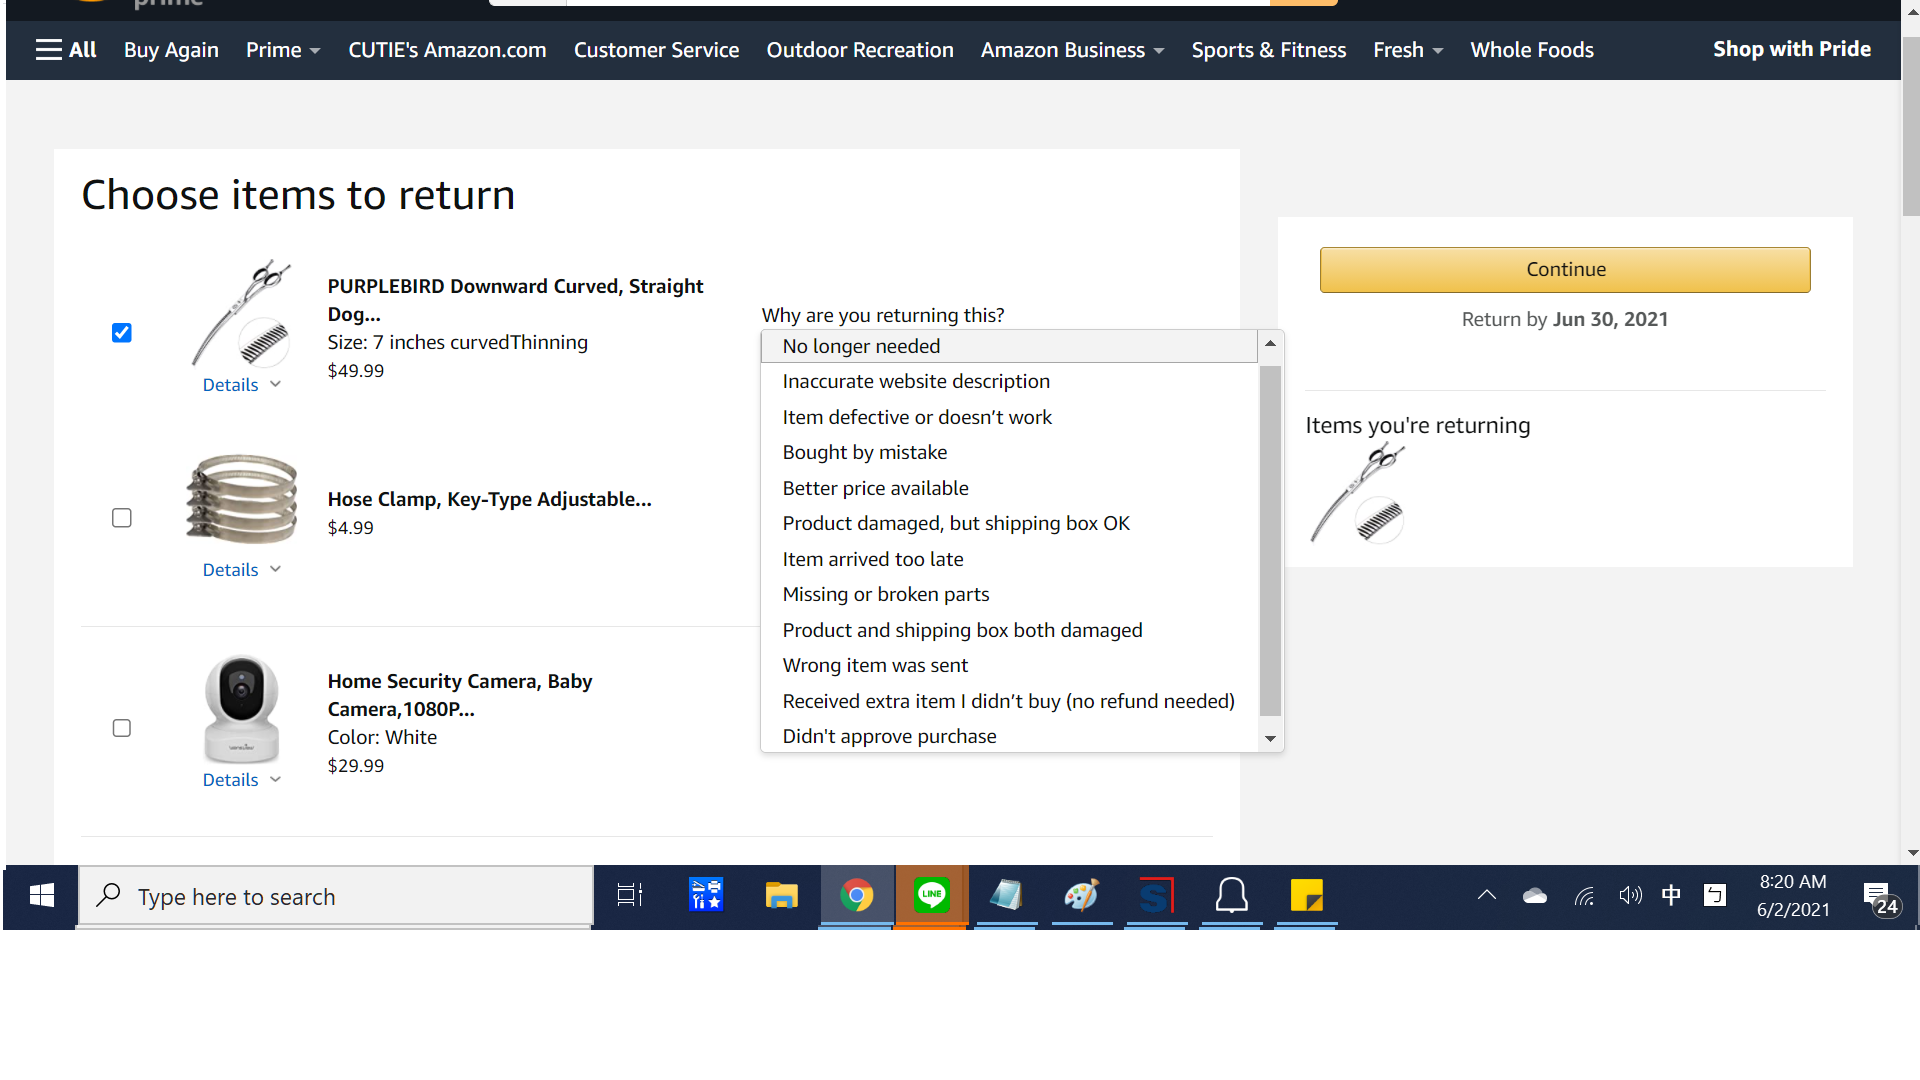This screenshot has height=1080, width=1920.
Task: Open the All hamburger menu
Action: point(66,50)
